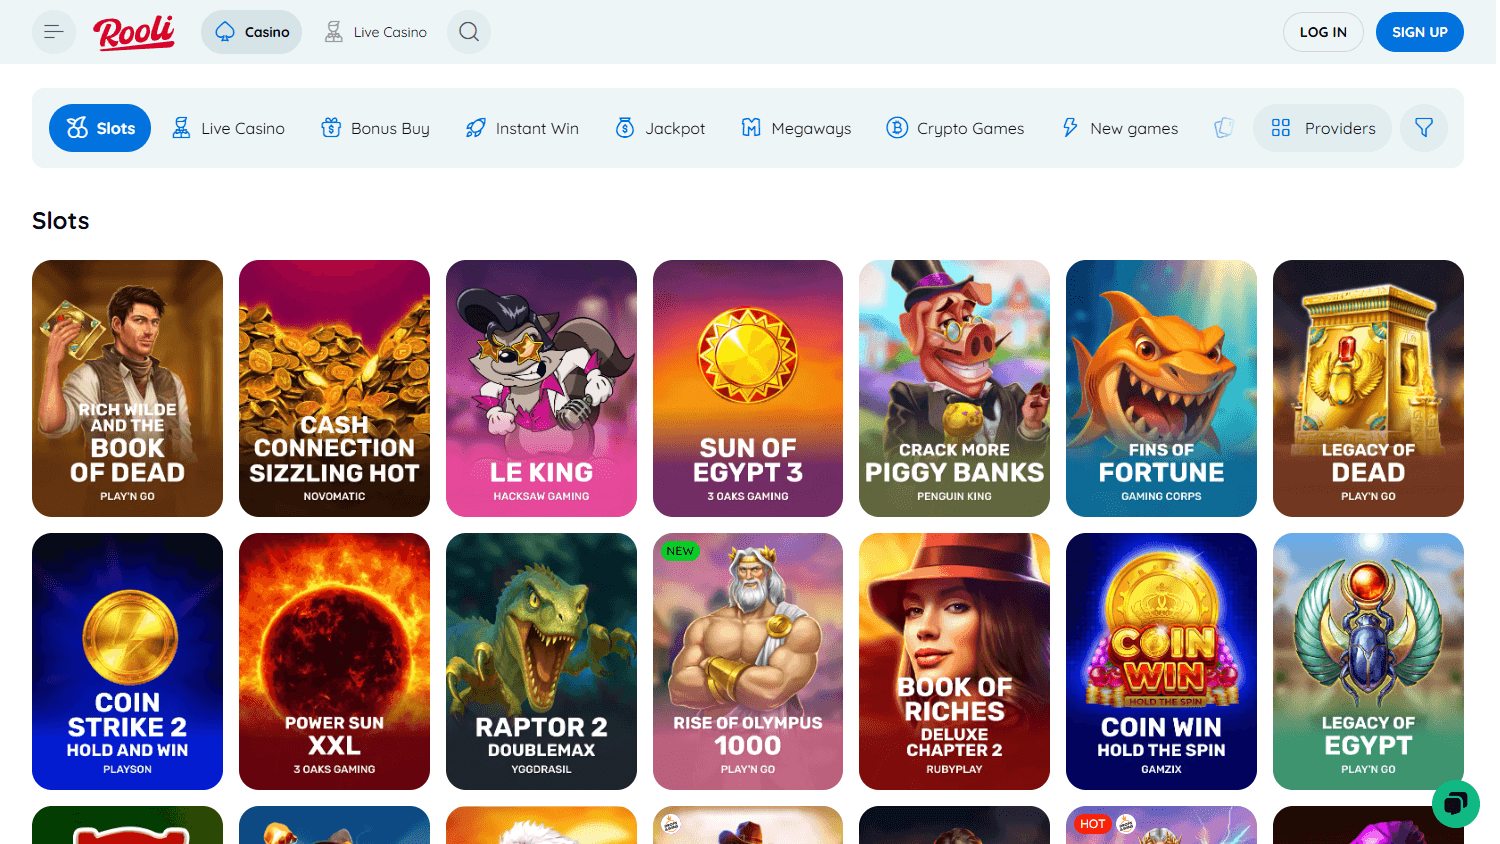Filter by New games
Viewport: 1500px width, 844px height.
tap(1119, 128)
